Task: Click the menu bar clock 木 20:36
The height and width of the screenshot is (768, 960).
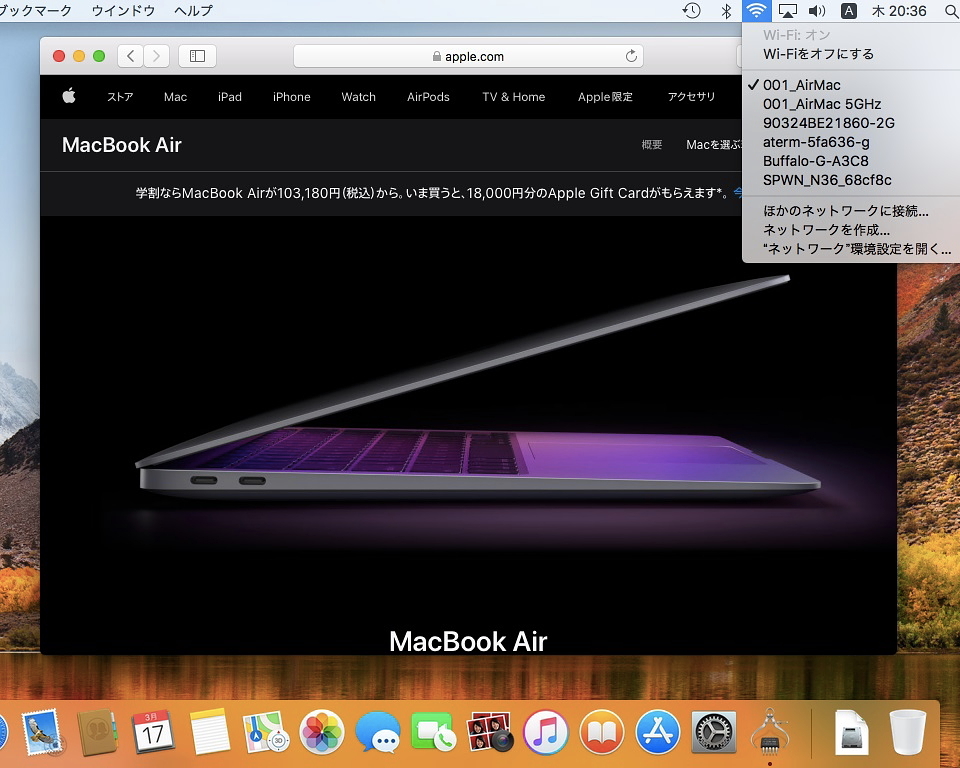Action: [899, 10]
